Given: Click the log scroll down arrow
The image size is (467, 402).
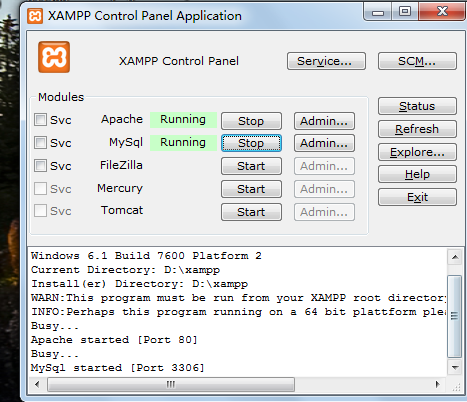Looking at the screenshot, I should 455,368.
